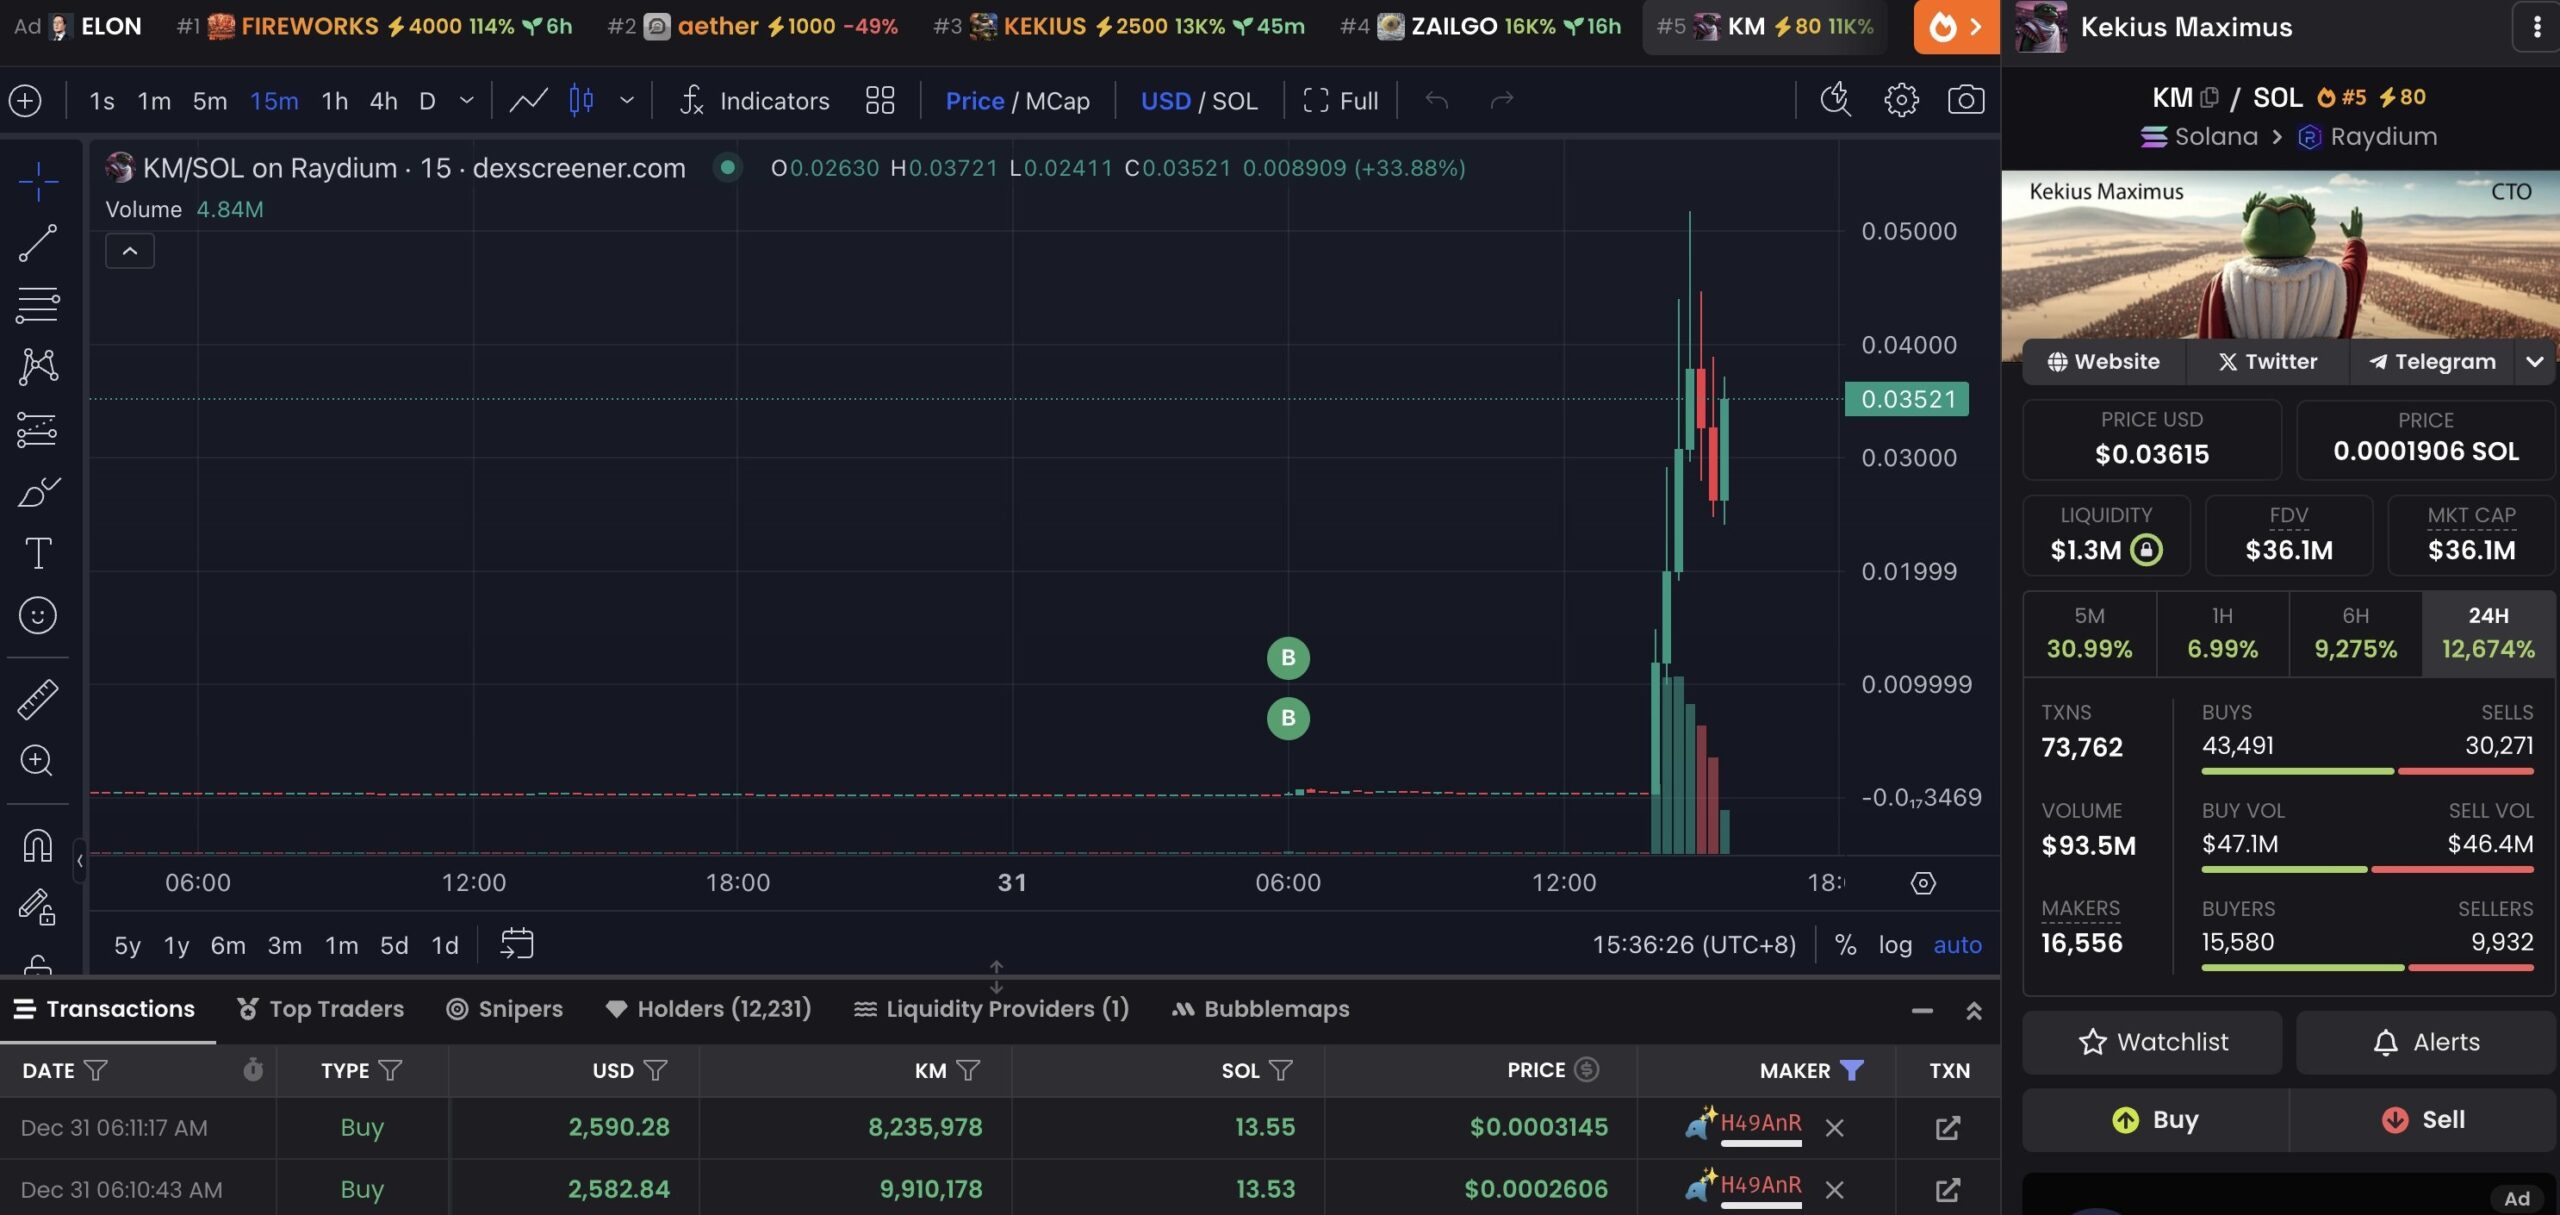Open chart layout grid selector
This screenshot has height=1215, width=2560.
click(x=880, y=100)
